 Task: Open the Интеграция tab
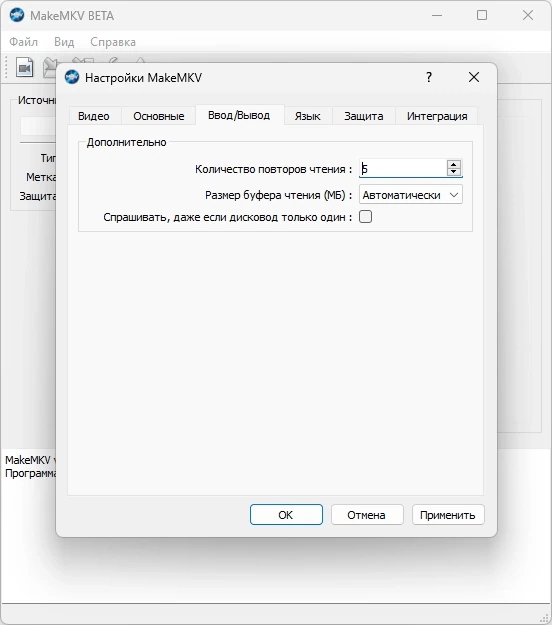pyautogui.click(x=437, y=116)
